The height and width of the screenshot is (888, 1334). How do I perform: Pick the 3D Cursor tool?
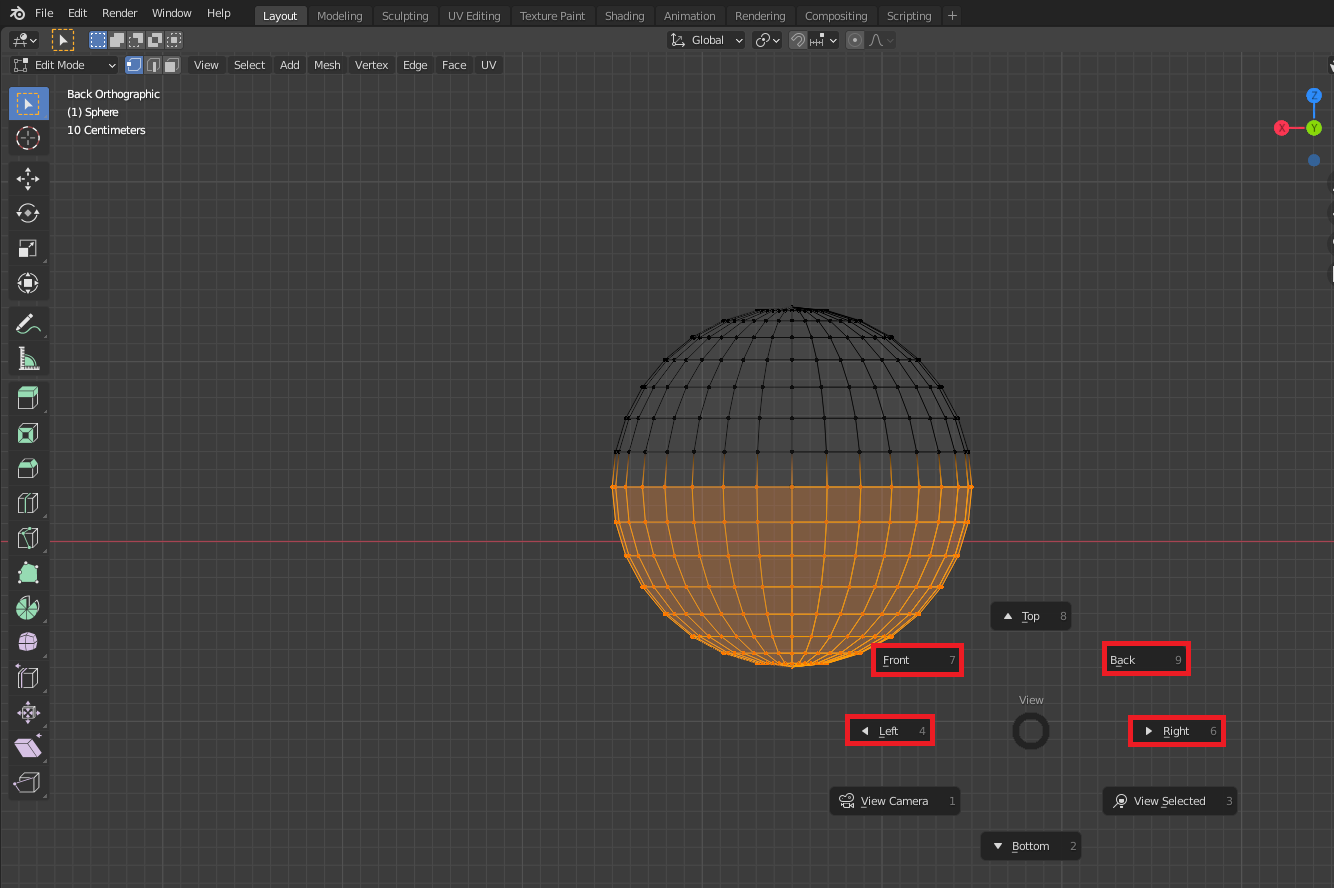28,138
